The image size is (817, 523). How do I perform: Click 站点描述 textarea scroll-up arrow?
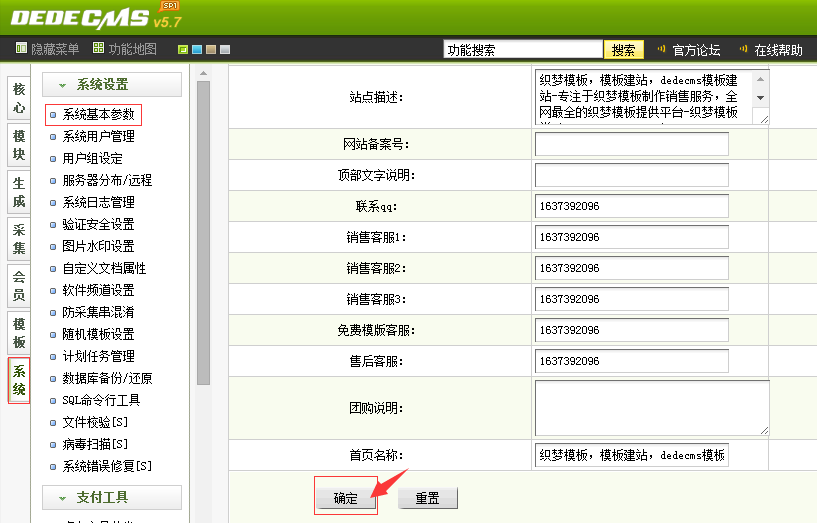(761, 79)
